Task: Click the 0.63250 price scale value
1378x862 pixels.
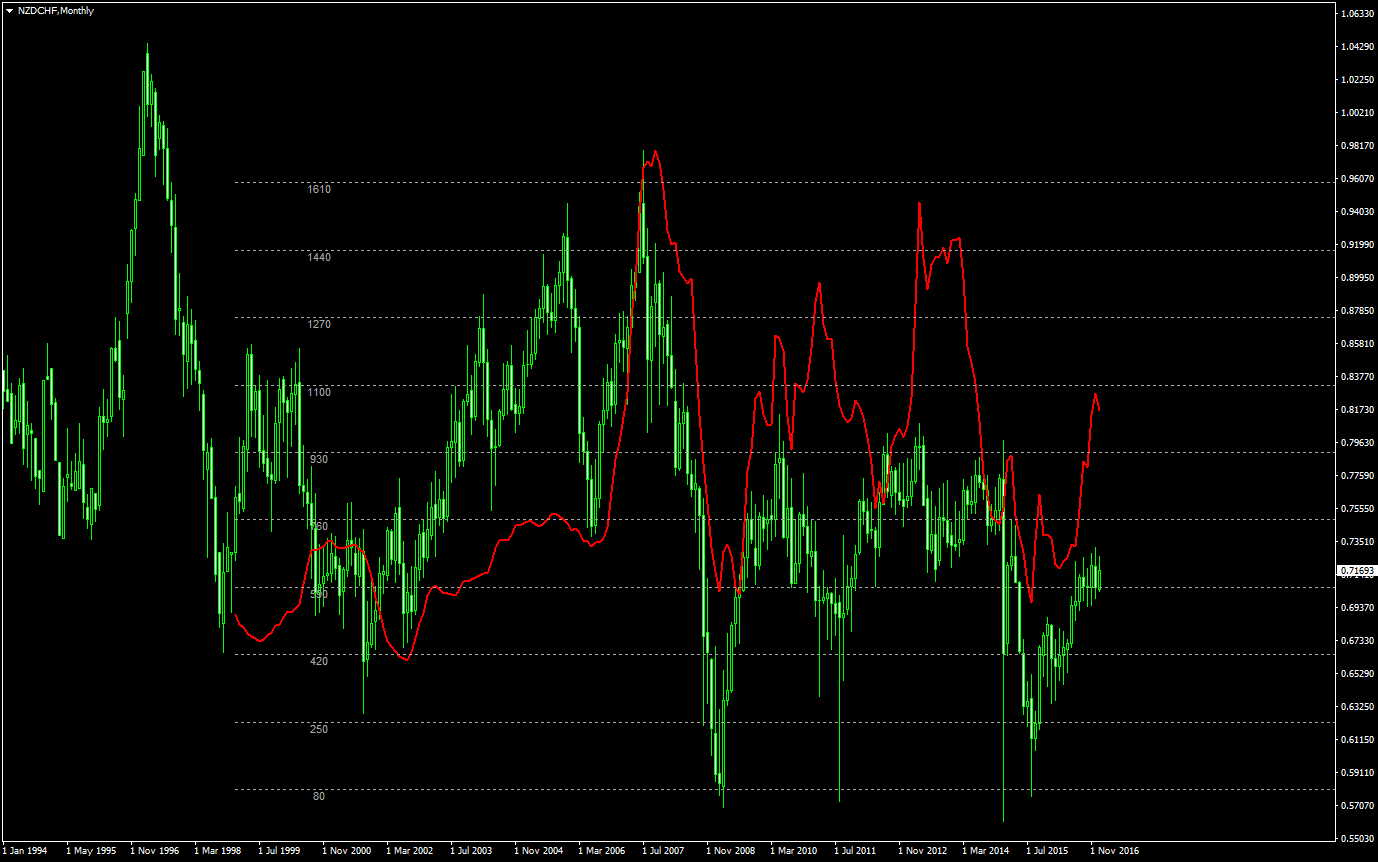Action: [x=1357, y=707]
